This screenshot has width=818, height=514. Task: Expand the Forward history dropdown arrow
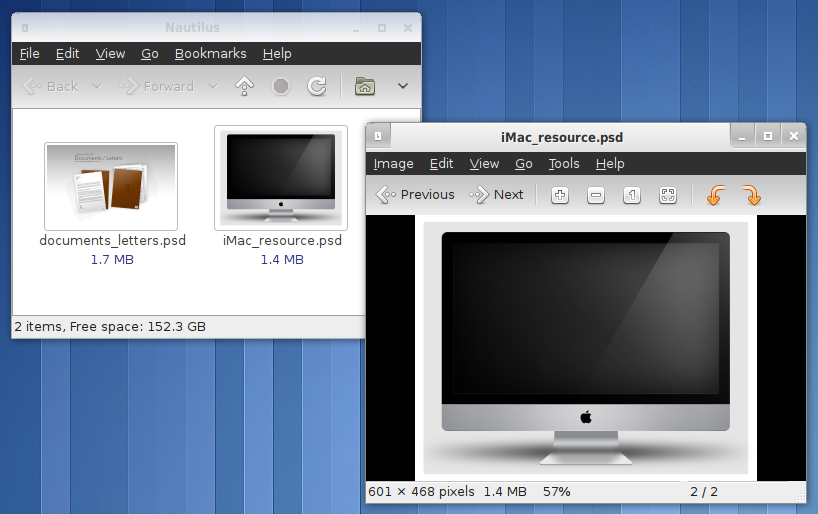212,86
